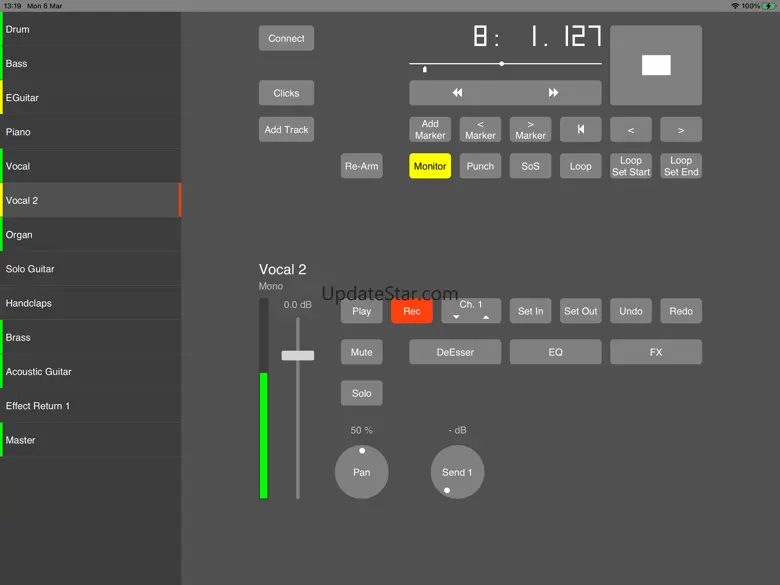
Task: Toggle the Clicks metronome button
Action: pyautogui.click(x=286, y=93)
